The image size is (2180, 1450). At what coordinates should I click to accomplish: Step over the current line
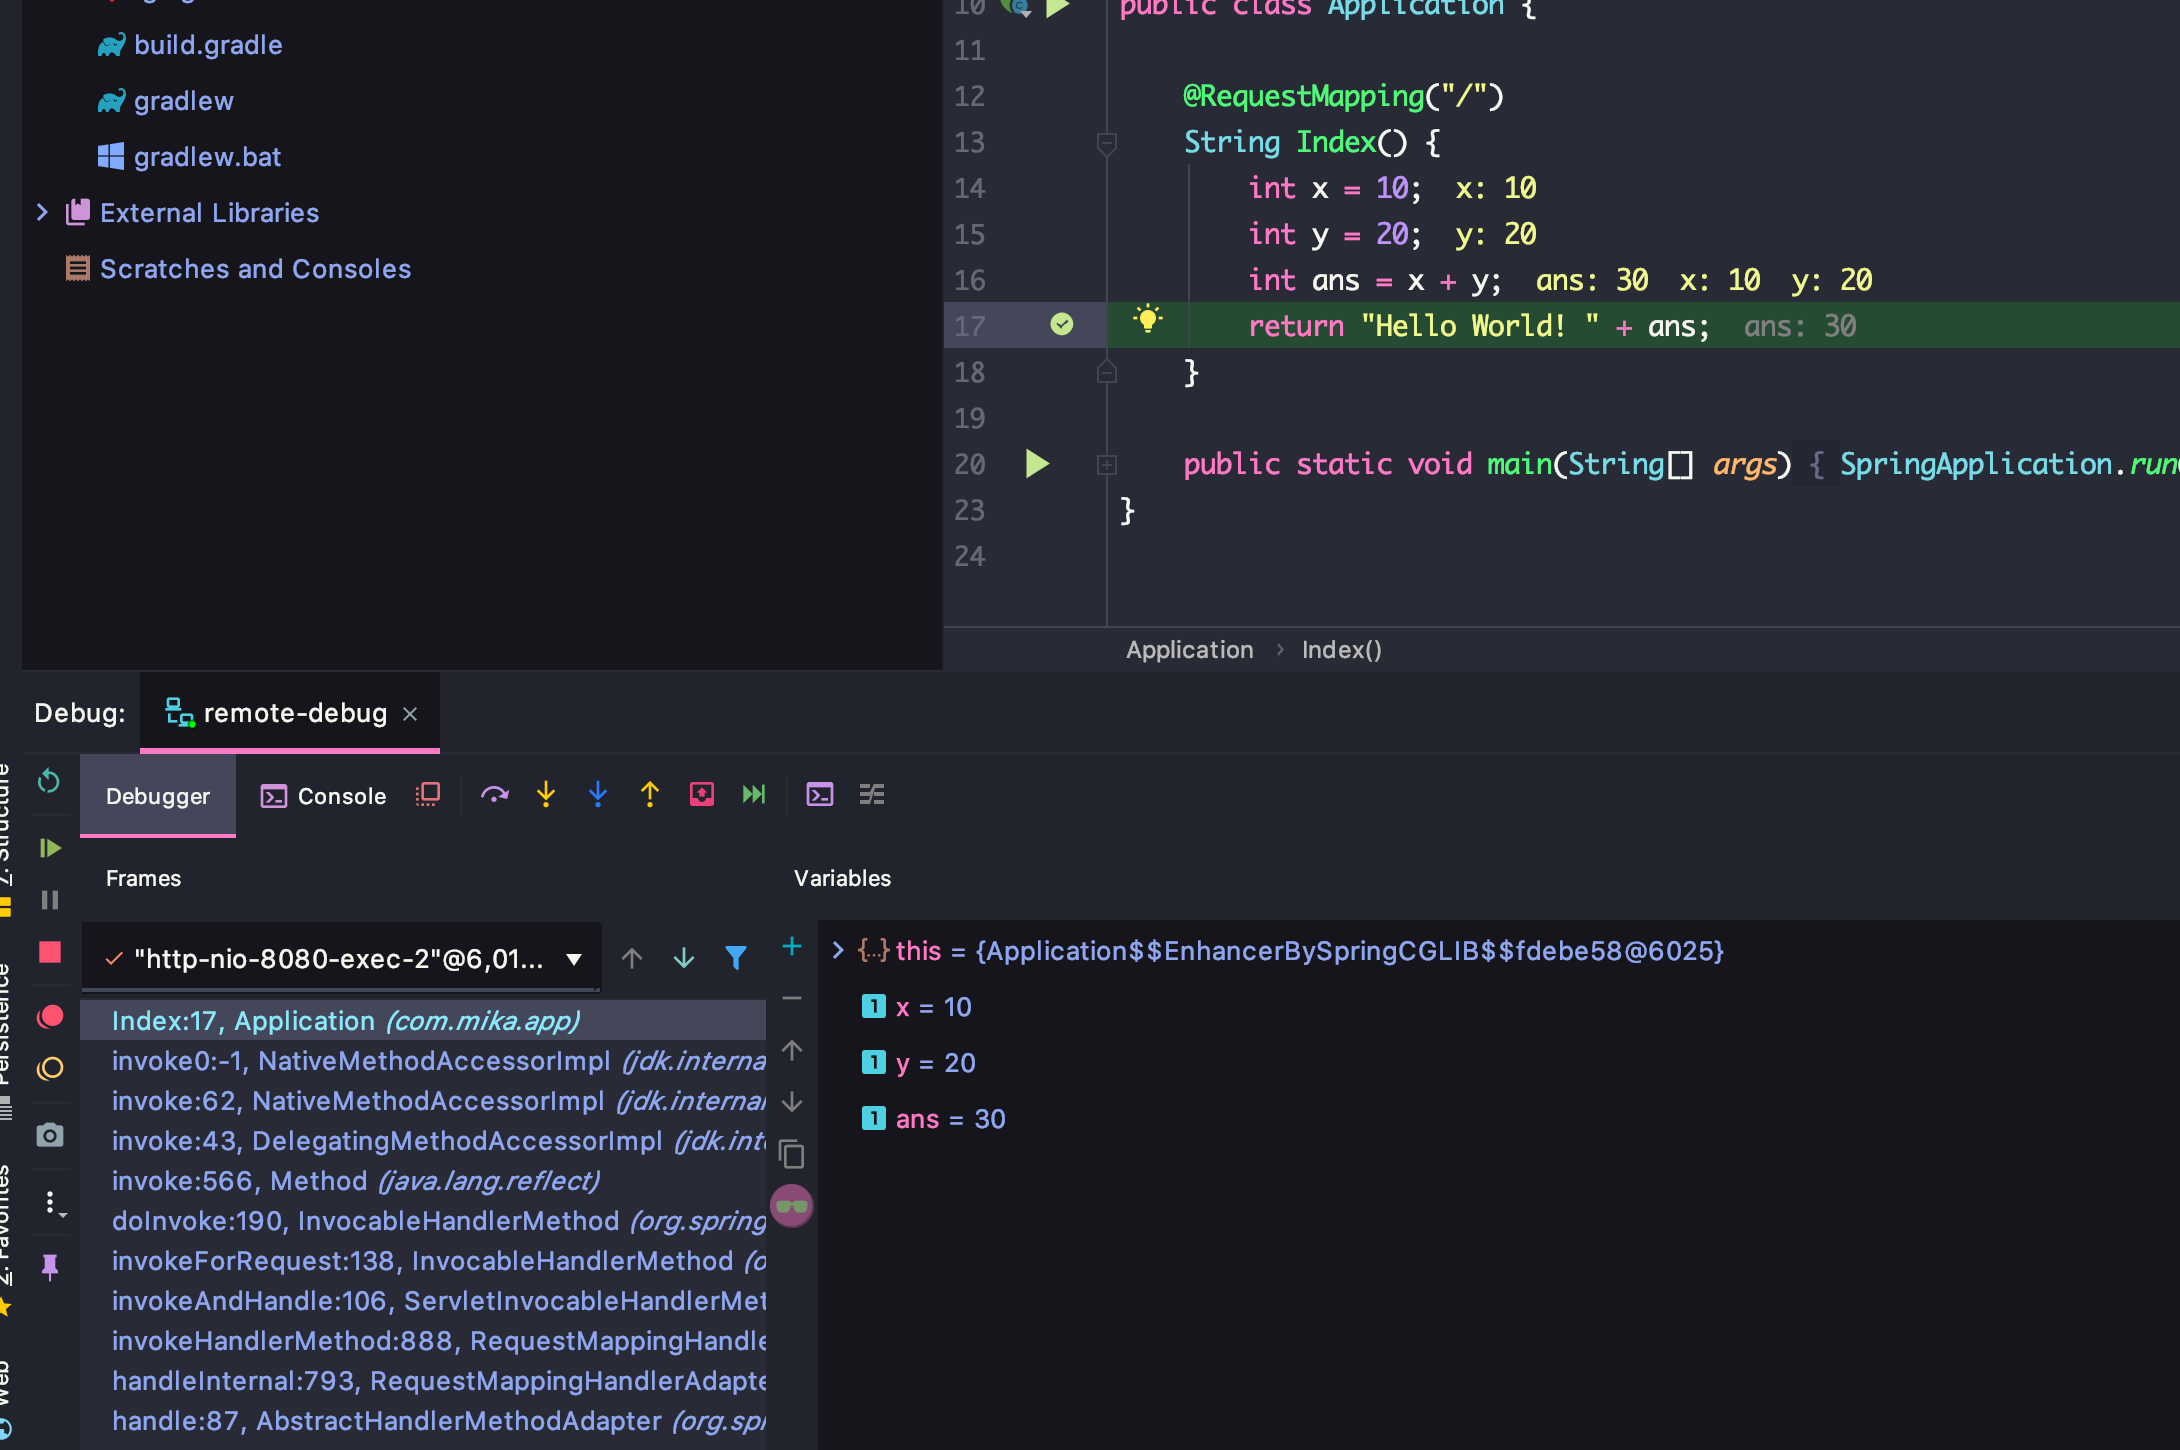click(x=494, y=795)
